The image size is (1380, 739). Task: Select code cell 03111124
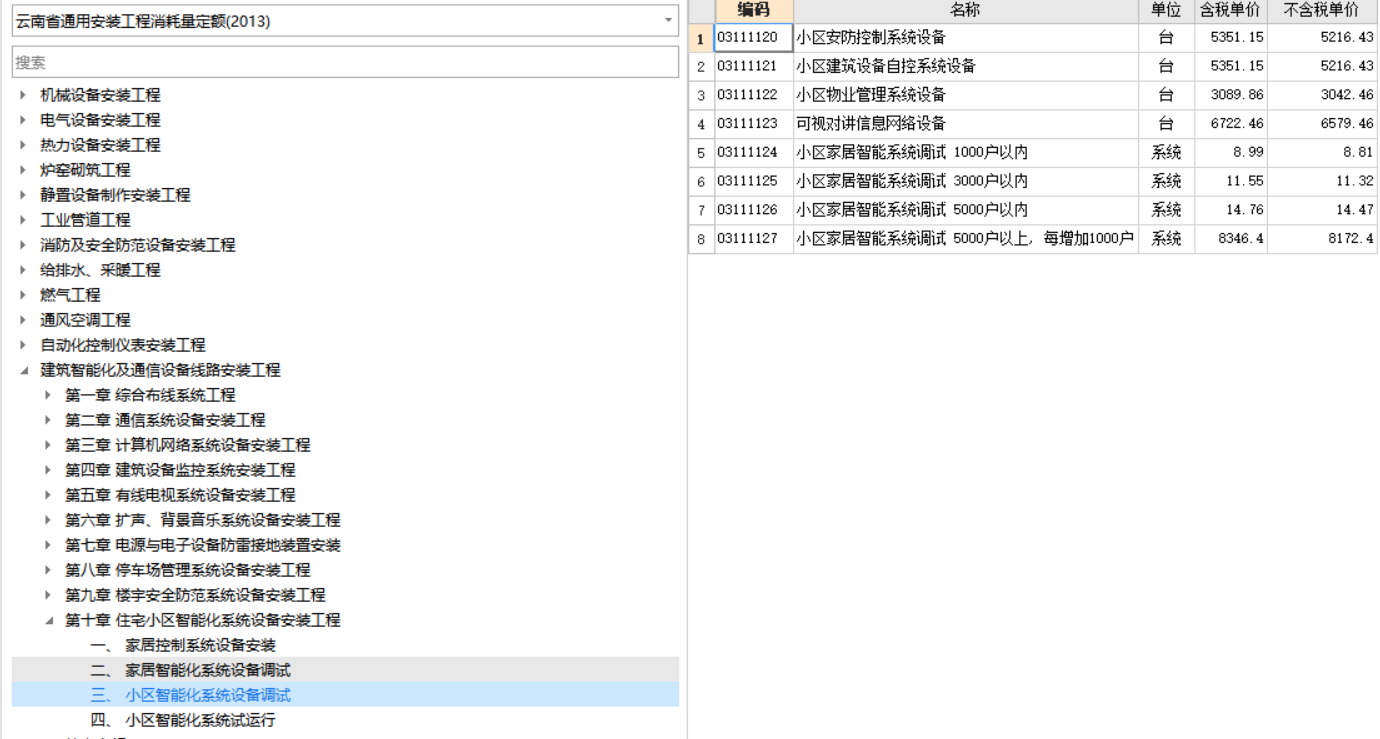coord(754,153)
